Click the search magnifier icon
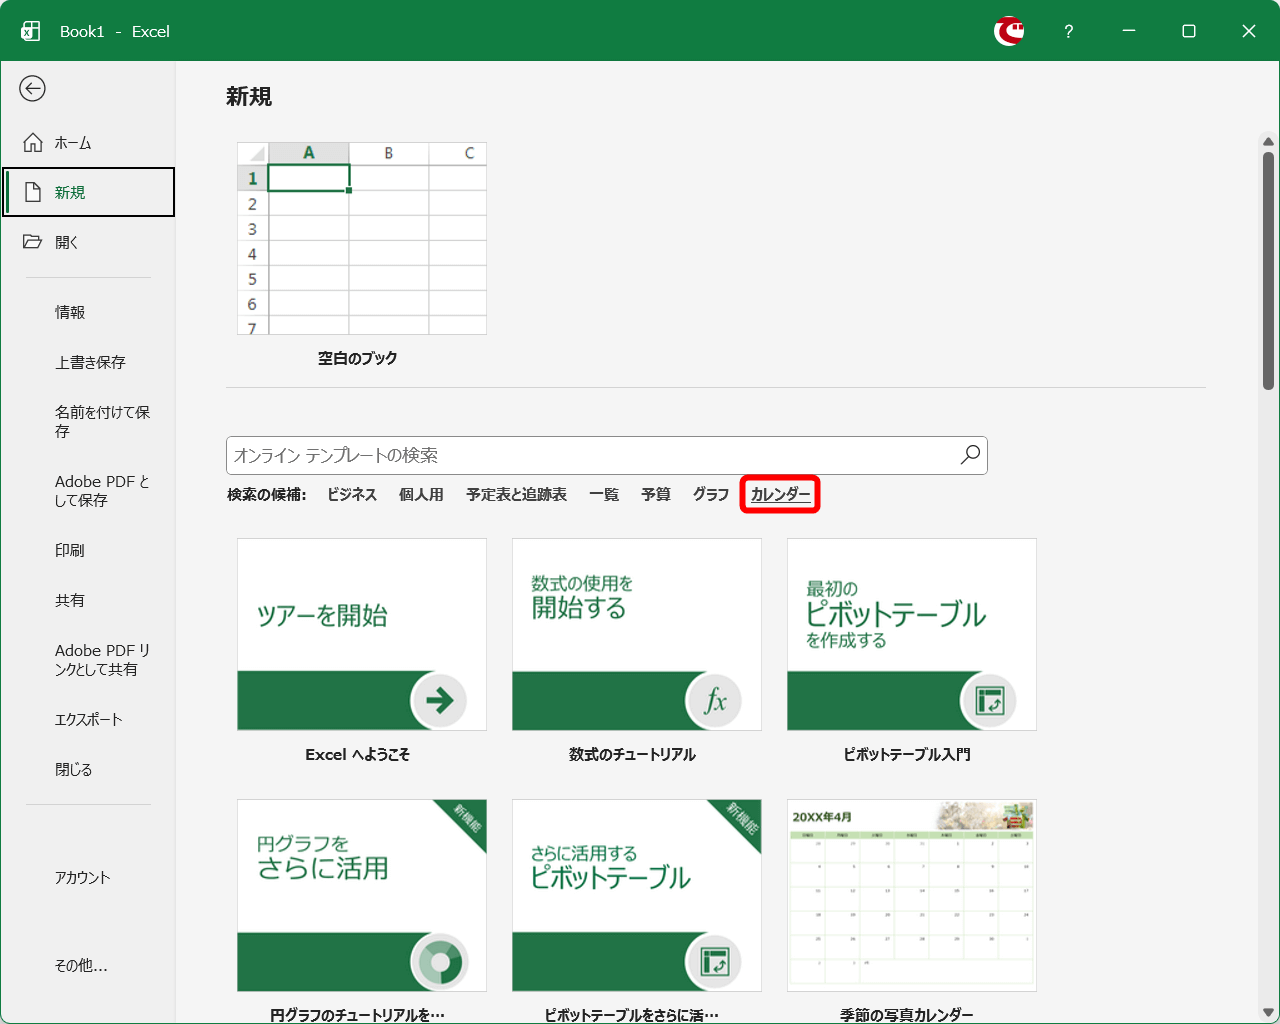This screenshot has height=1024, width=1280. coord(968,455)
